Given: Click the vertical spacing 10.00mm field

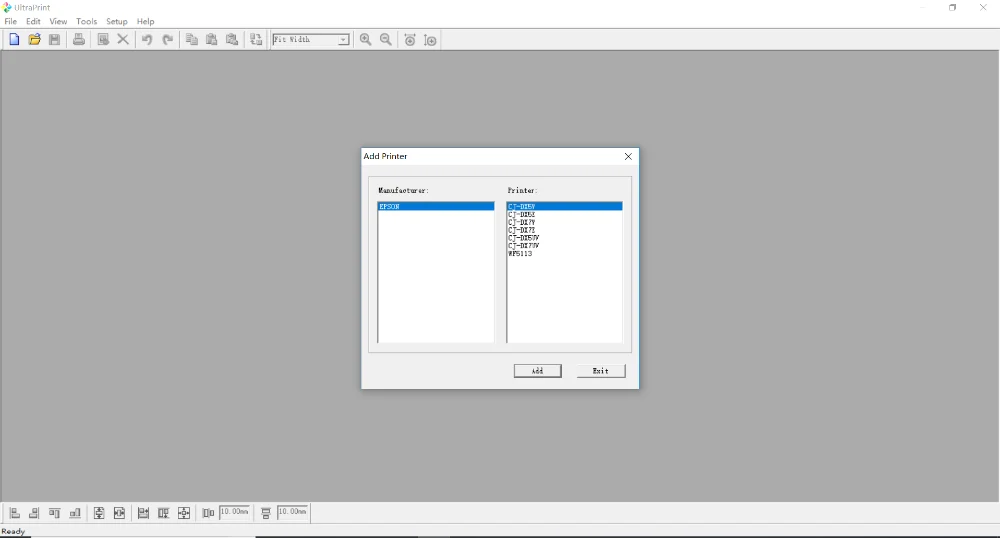Looking at the screenshot, I should pos(293,512).
